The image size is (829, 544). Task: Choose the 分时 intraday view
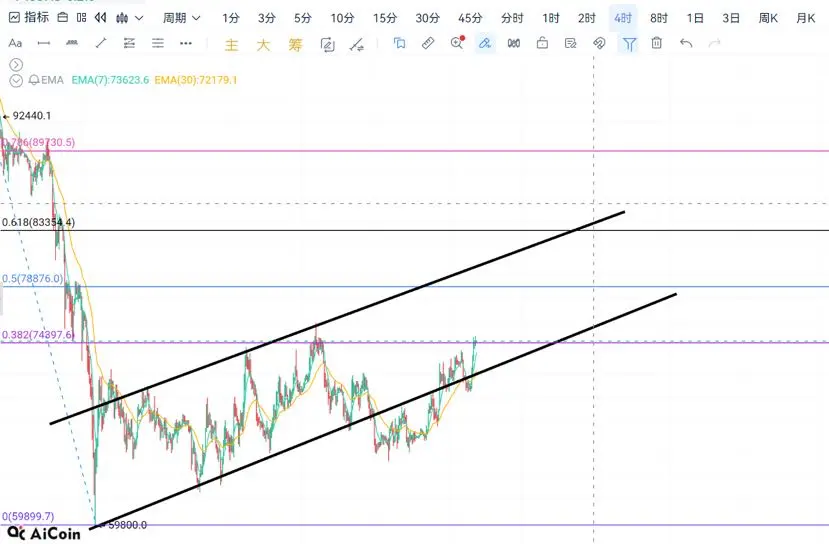point(512,18)
